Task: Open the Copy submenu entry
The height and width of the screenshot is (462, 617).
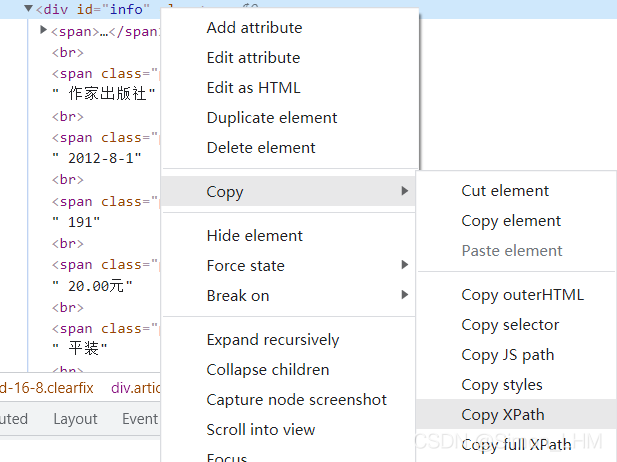Action: pos(289,191)
